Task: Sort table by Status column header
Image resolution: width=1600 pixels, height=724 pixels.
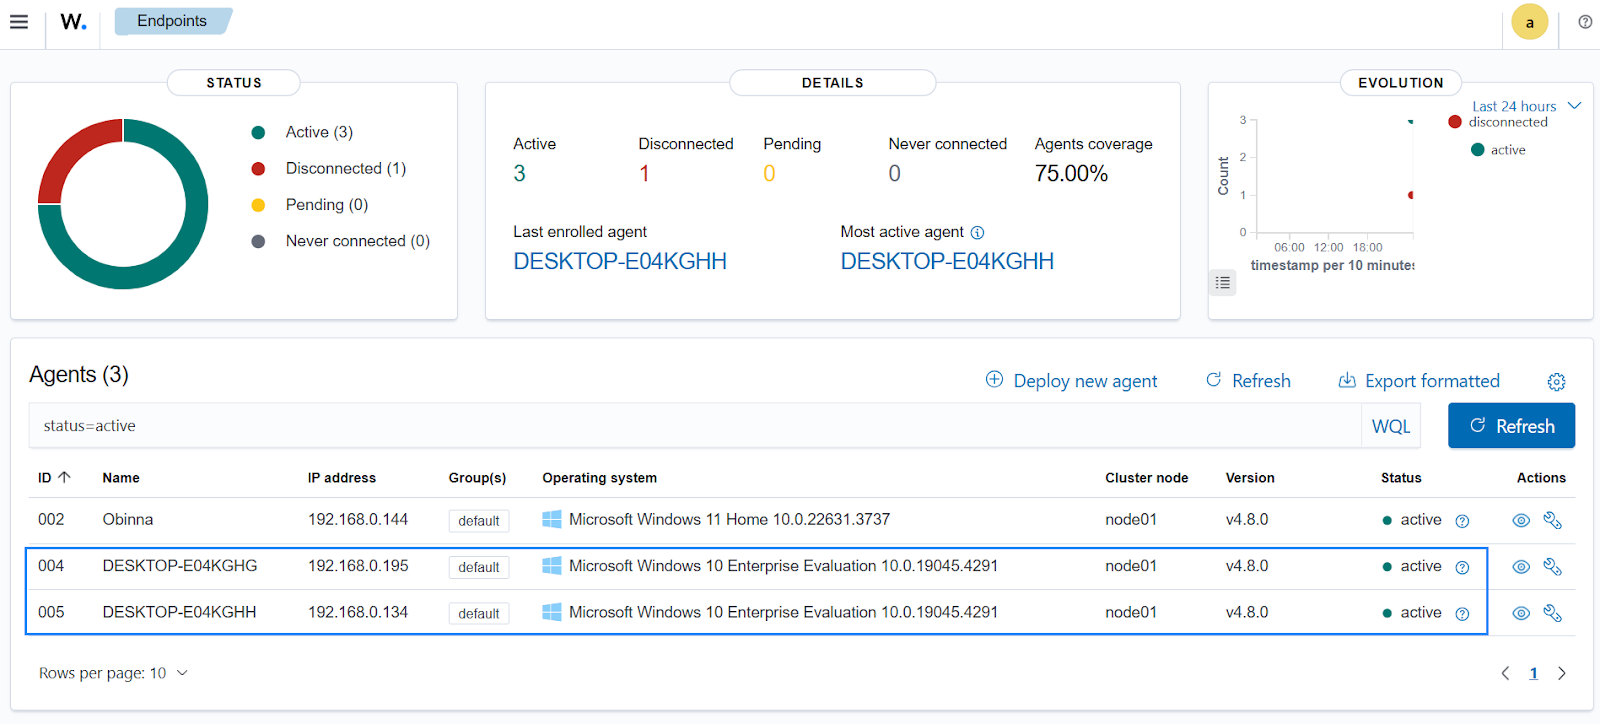Action: click(1401, 478)
